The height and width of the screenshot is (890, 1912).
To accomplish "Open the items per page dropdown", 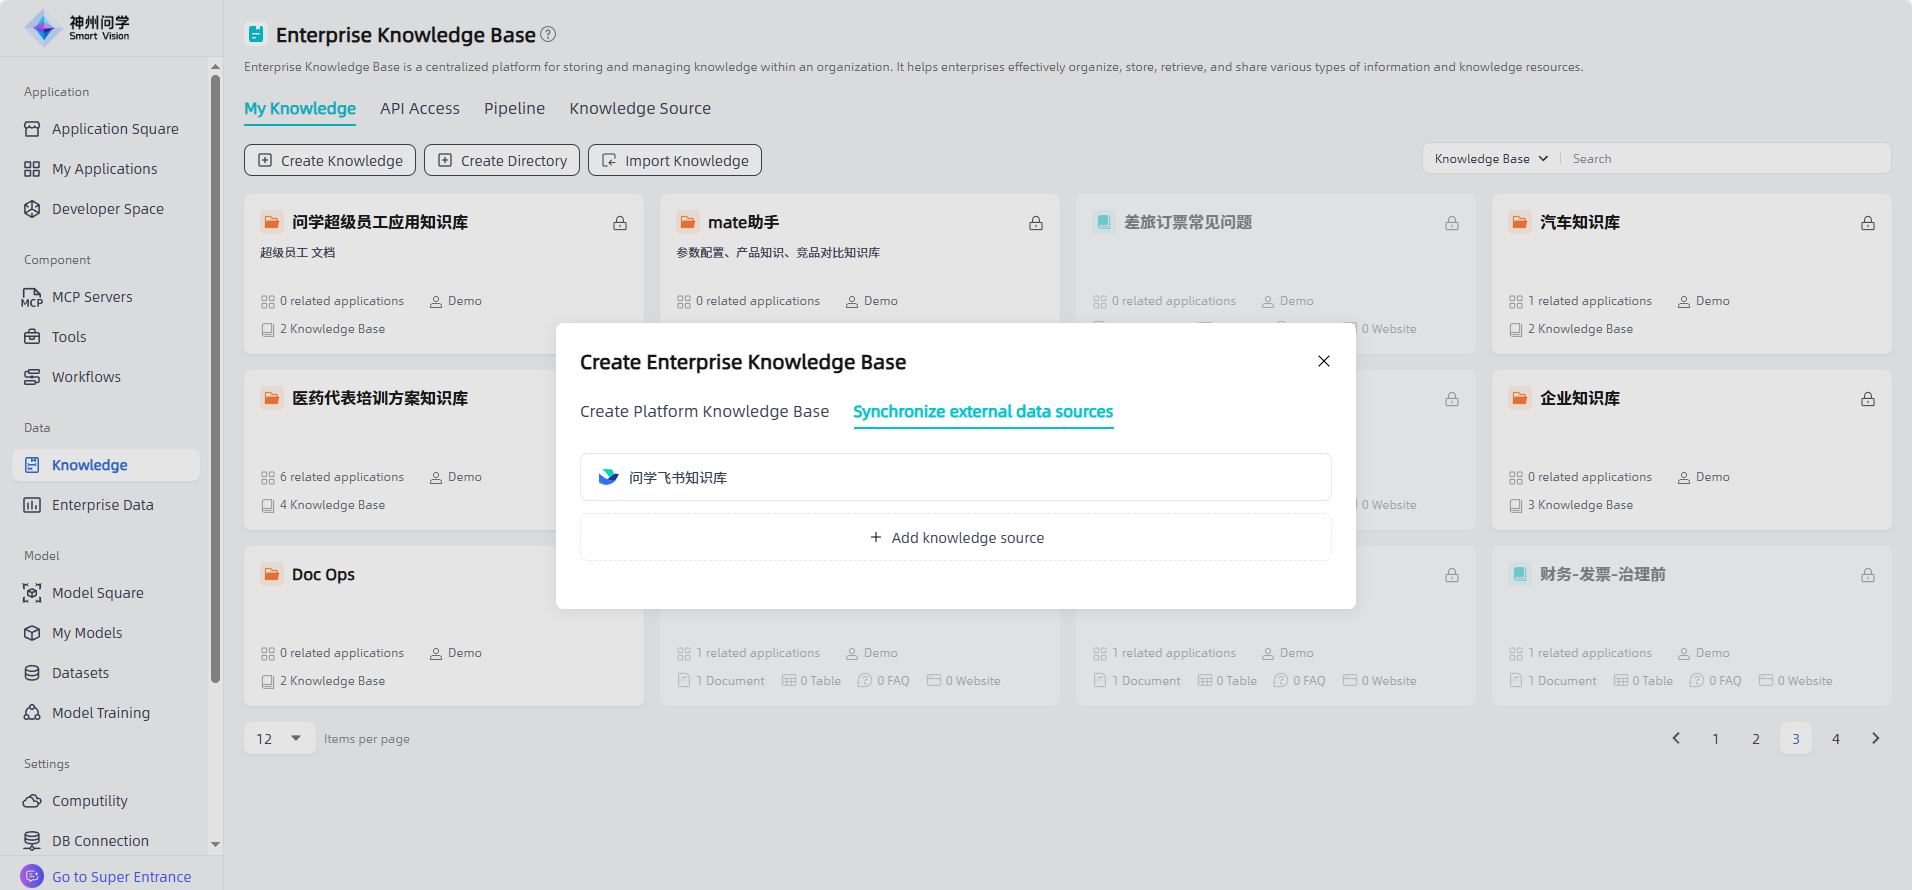I will [279, 739].
